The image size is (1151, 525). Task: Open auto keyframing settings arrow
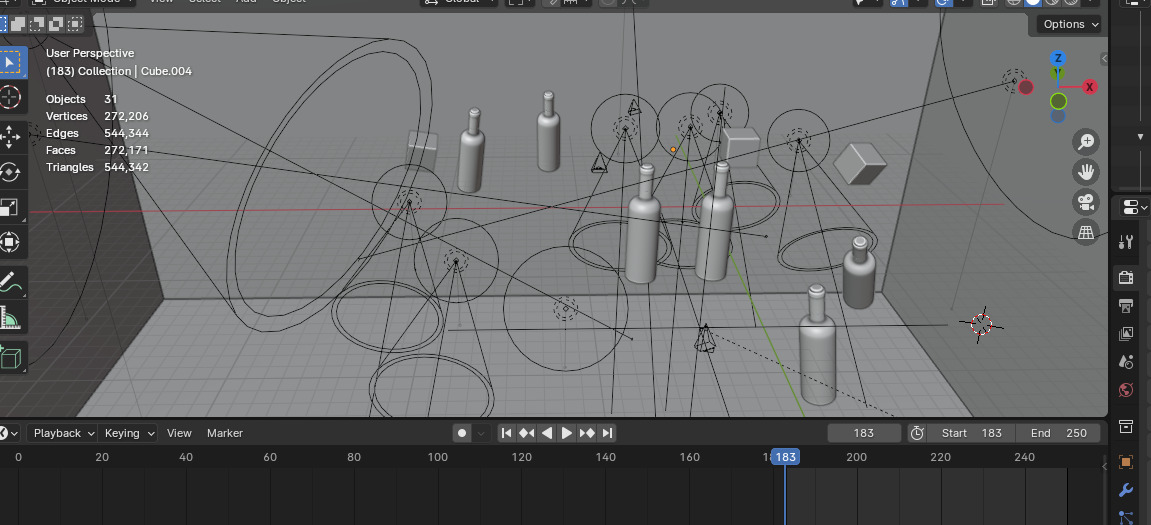(x=482, y=433)
